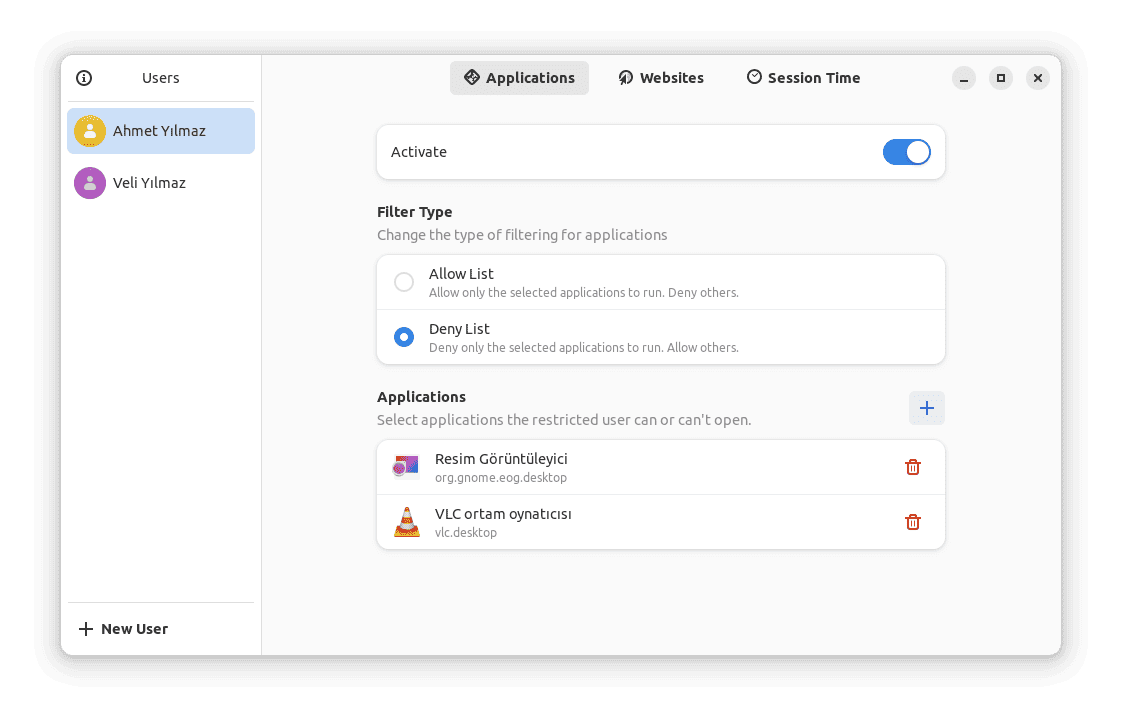This screenshot has height=722, width=1122.
Task: Click the org.gnome.eog.desktop text
Action: (x=501, y=478)
